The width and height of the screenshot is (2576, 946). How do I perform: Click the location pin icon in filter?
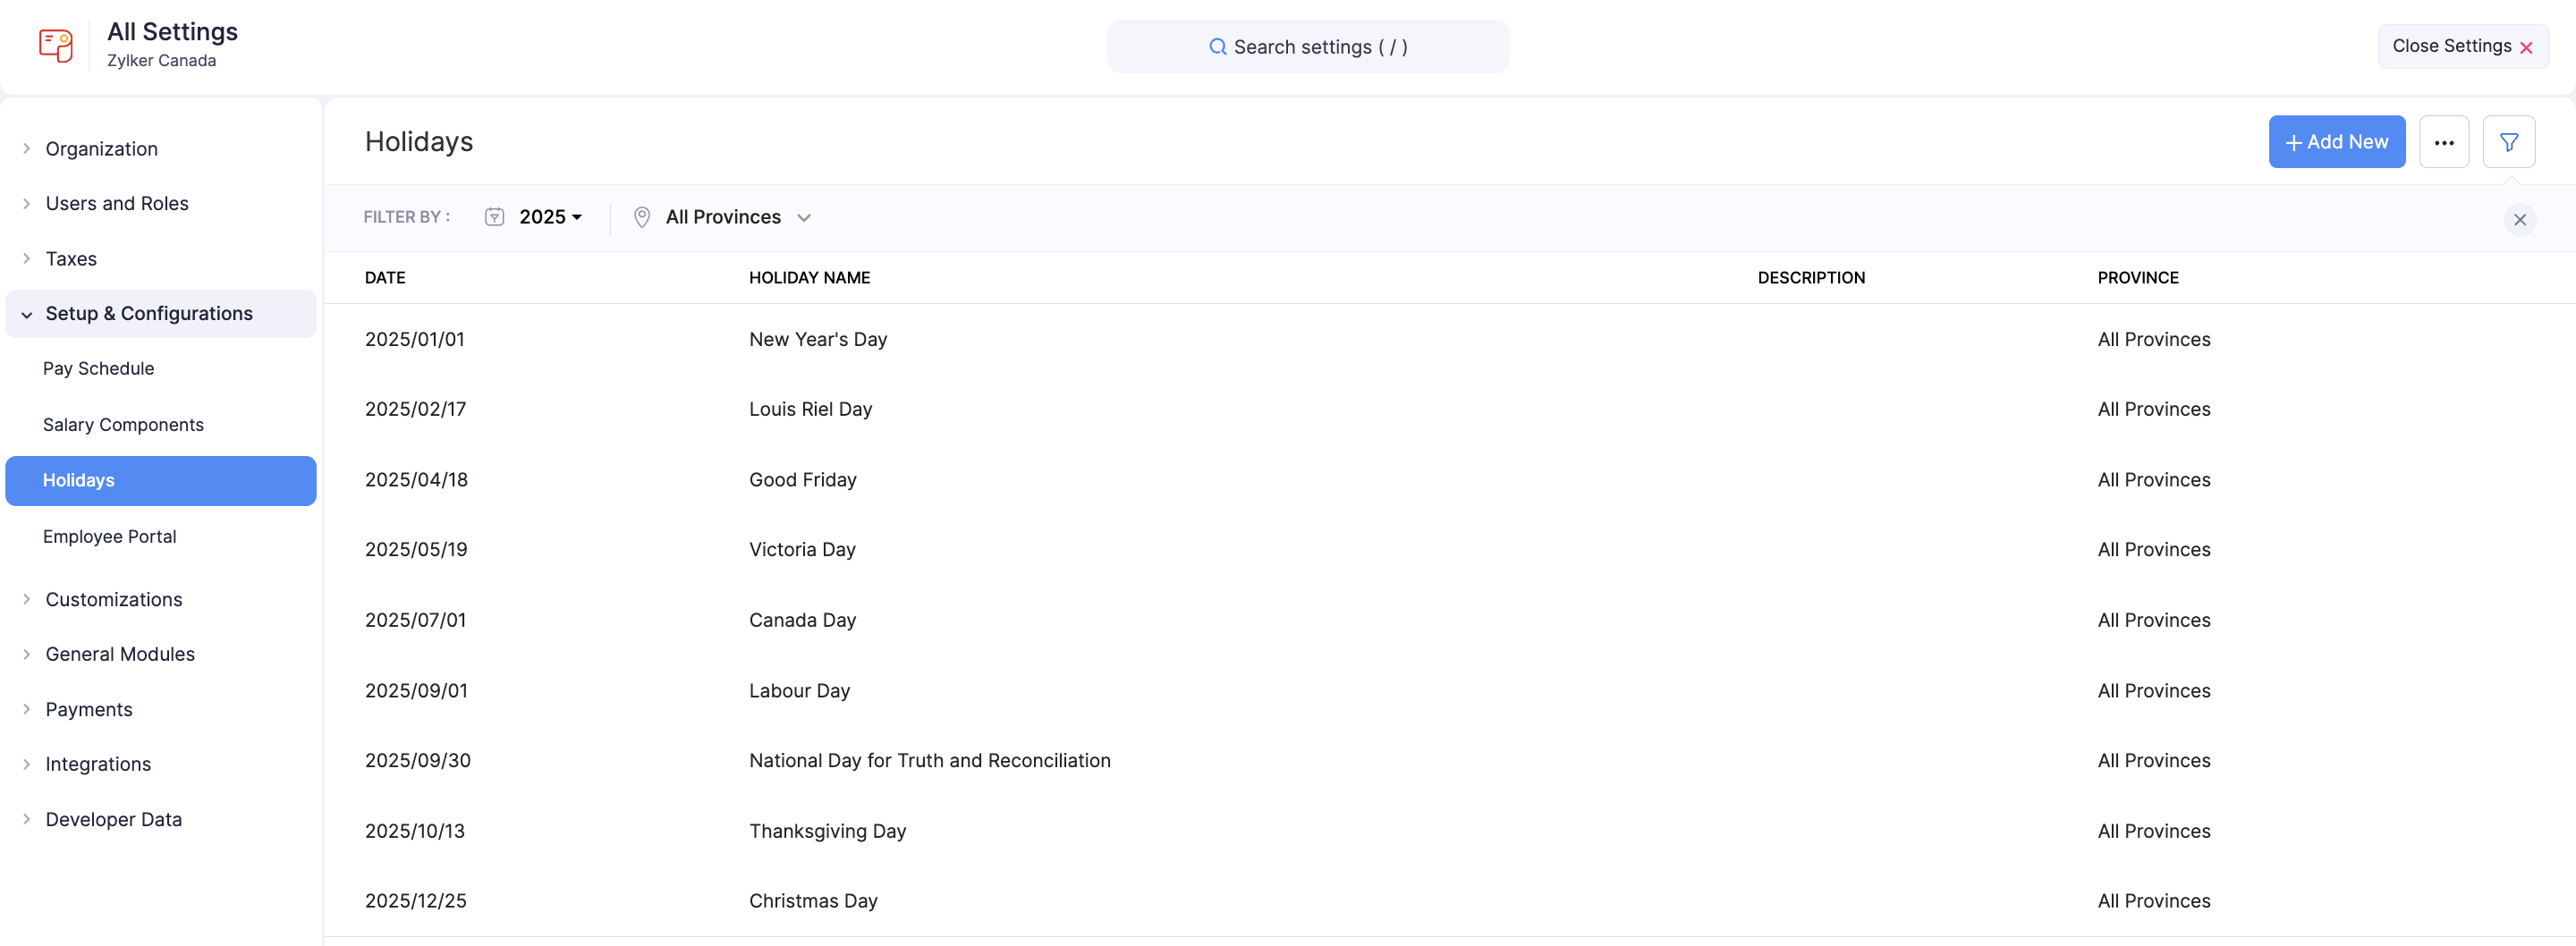(x=642, y=217)
